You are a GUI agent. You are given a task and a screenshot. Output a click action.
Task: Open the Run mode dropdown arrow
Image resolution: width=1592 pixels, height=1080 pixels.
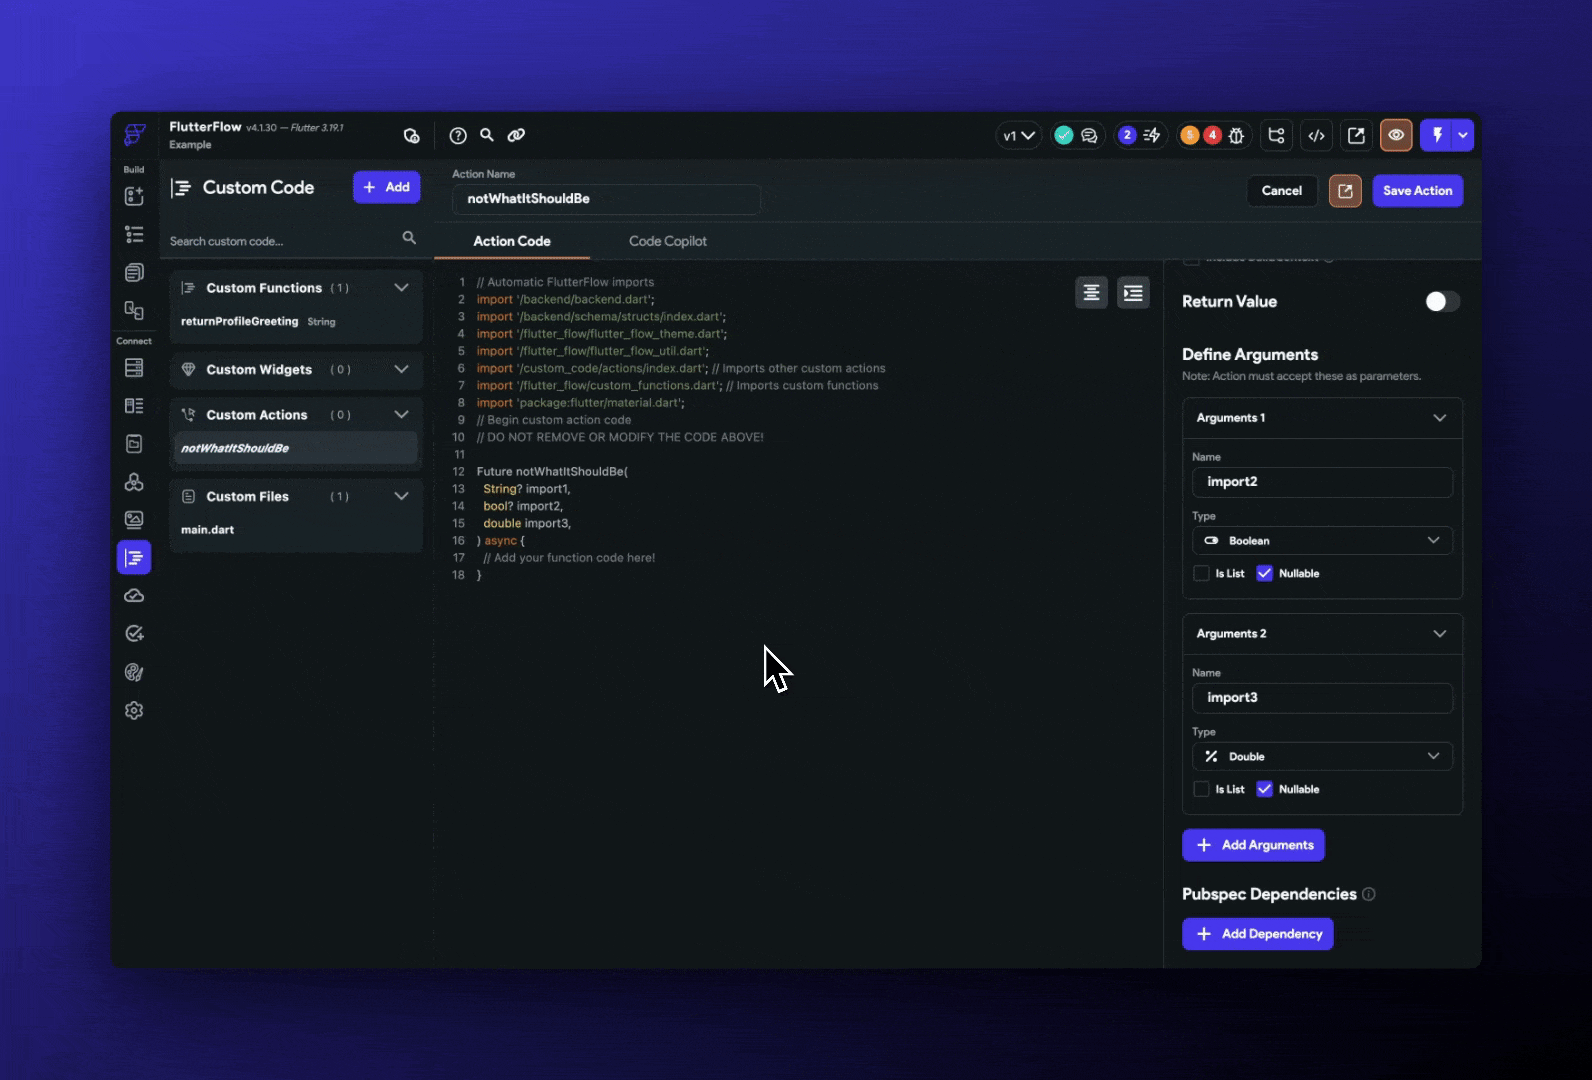(1463, 135)
